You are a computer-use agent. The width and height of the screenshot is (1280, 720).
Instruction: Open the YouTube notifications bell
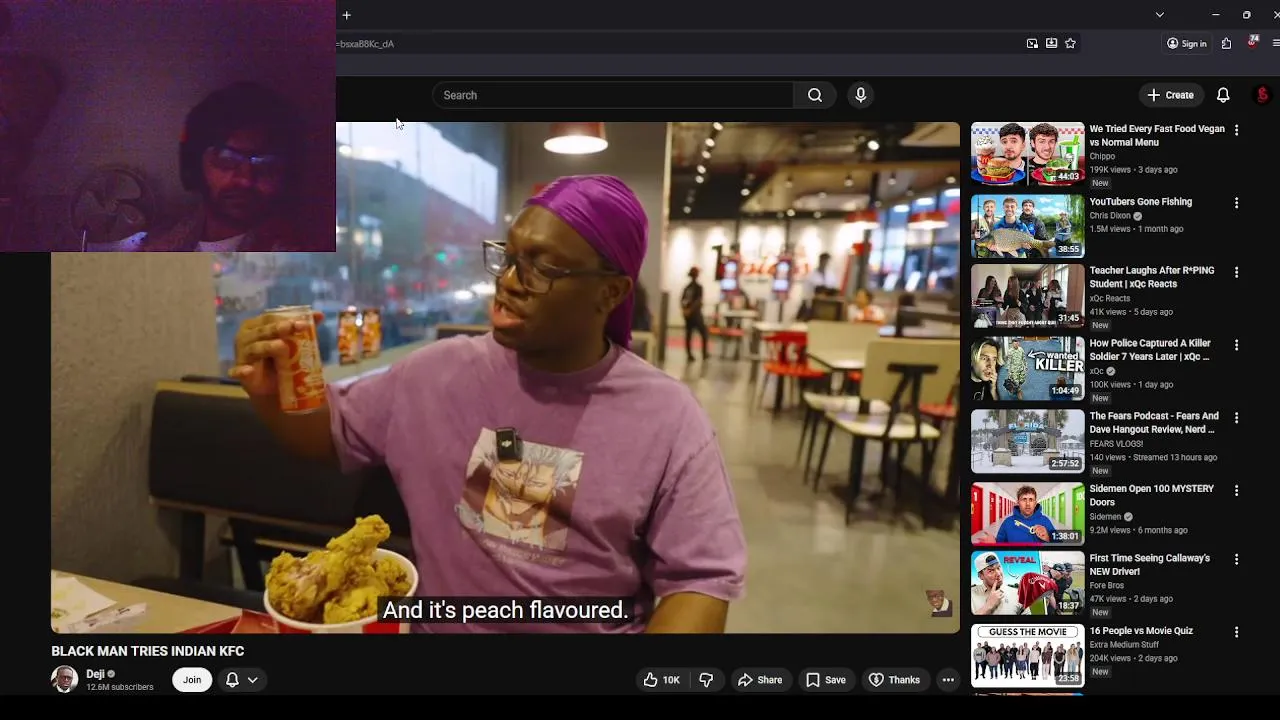[1223, 95]
